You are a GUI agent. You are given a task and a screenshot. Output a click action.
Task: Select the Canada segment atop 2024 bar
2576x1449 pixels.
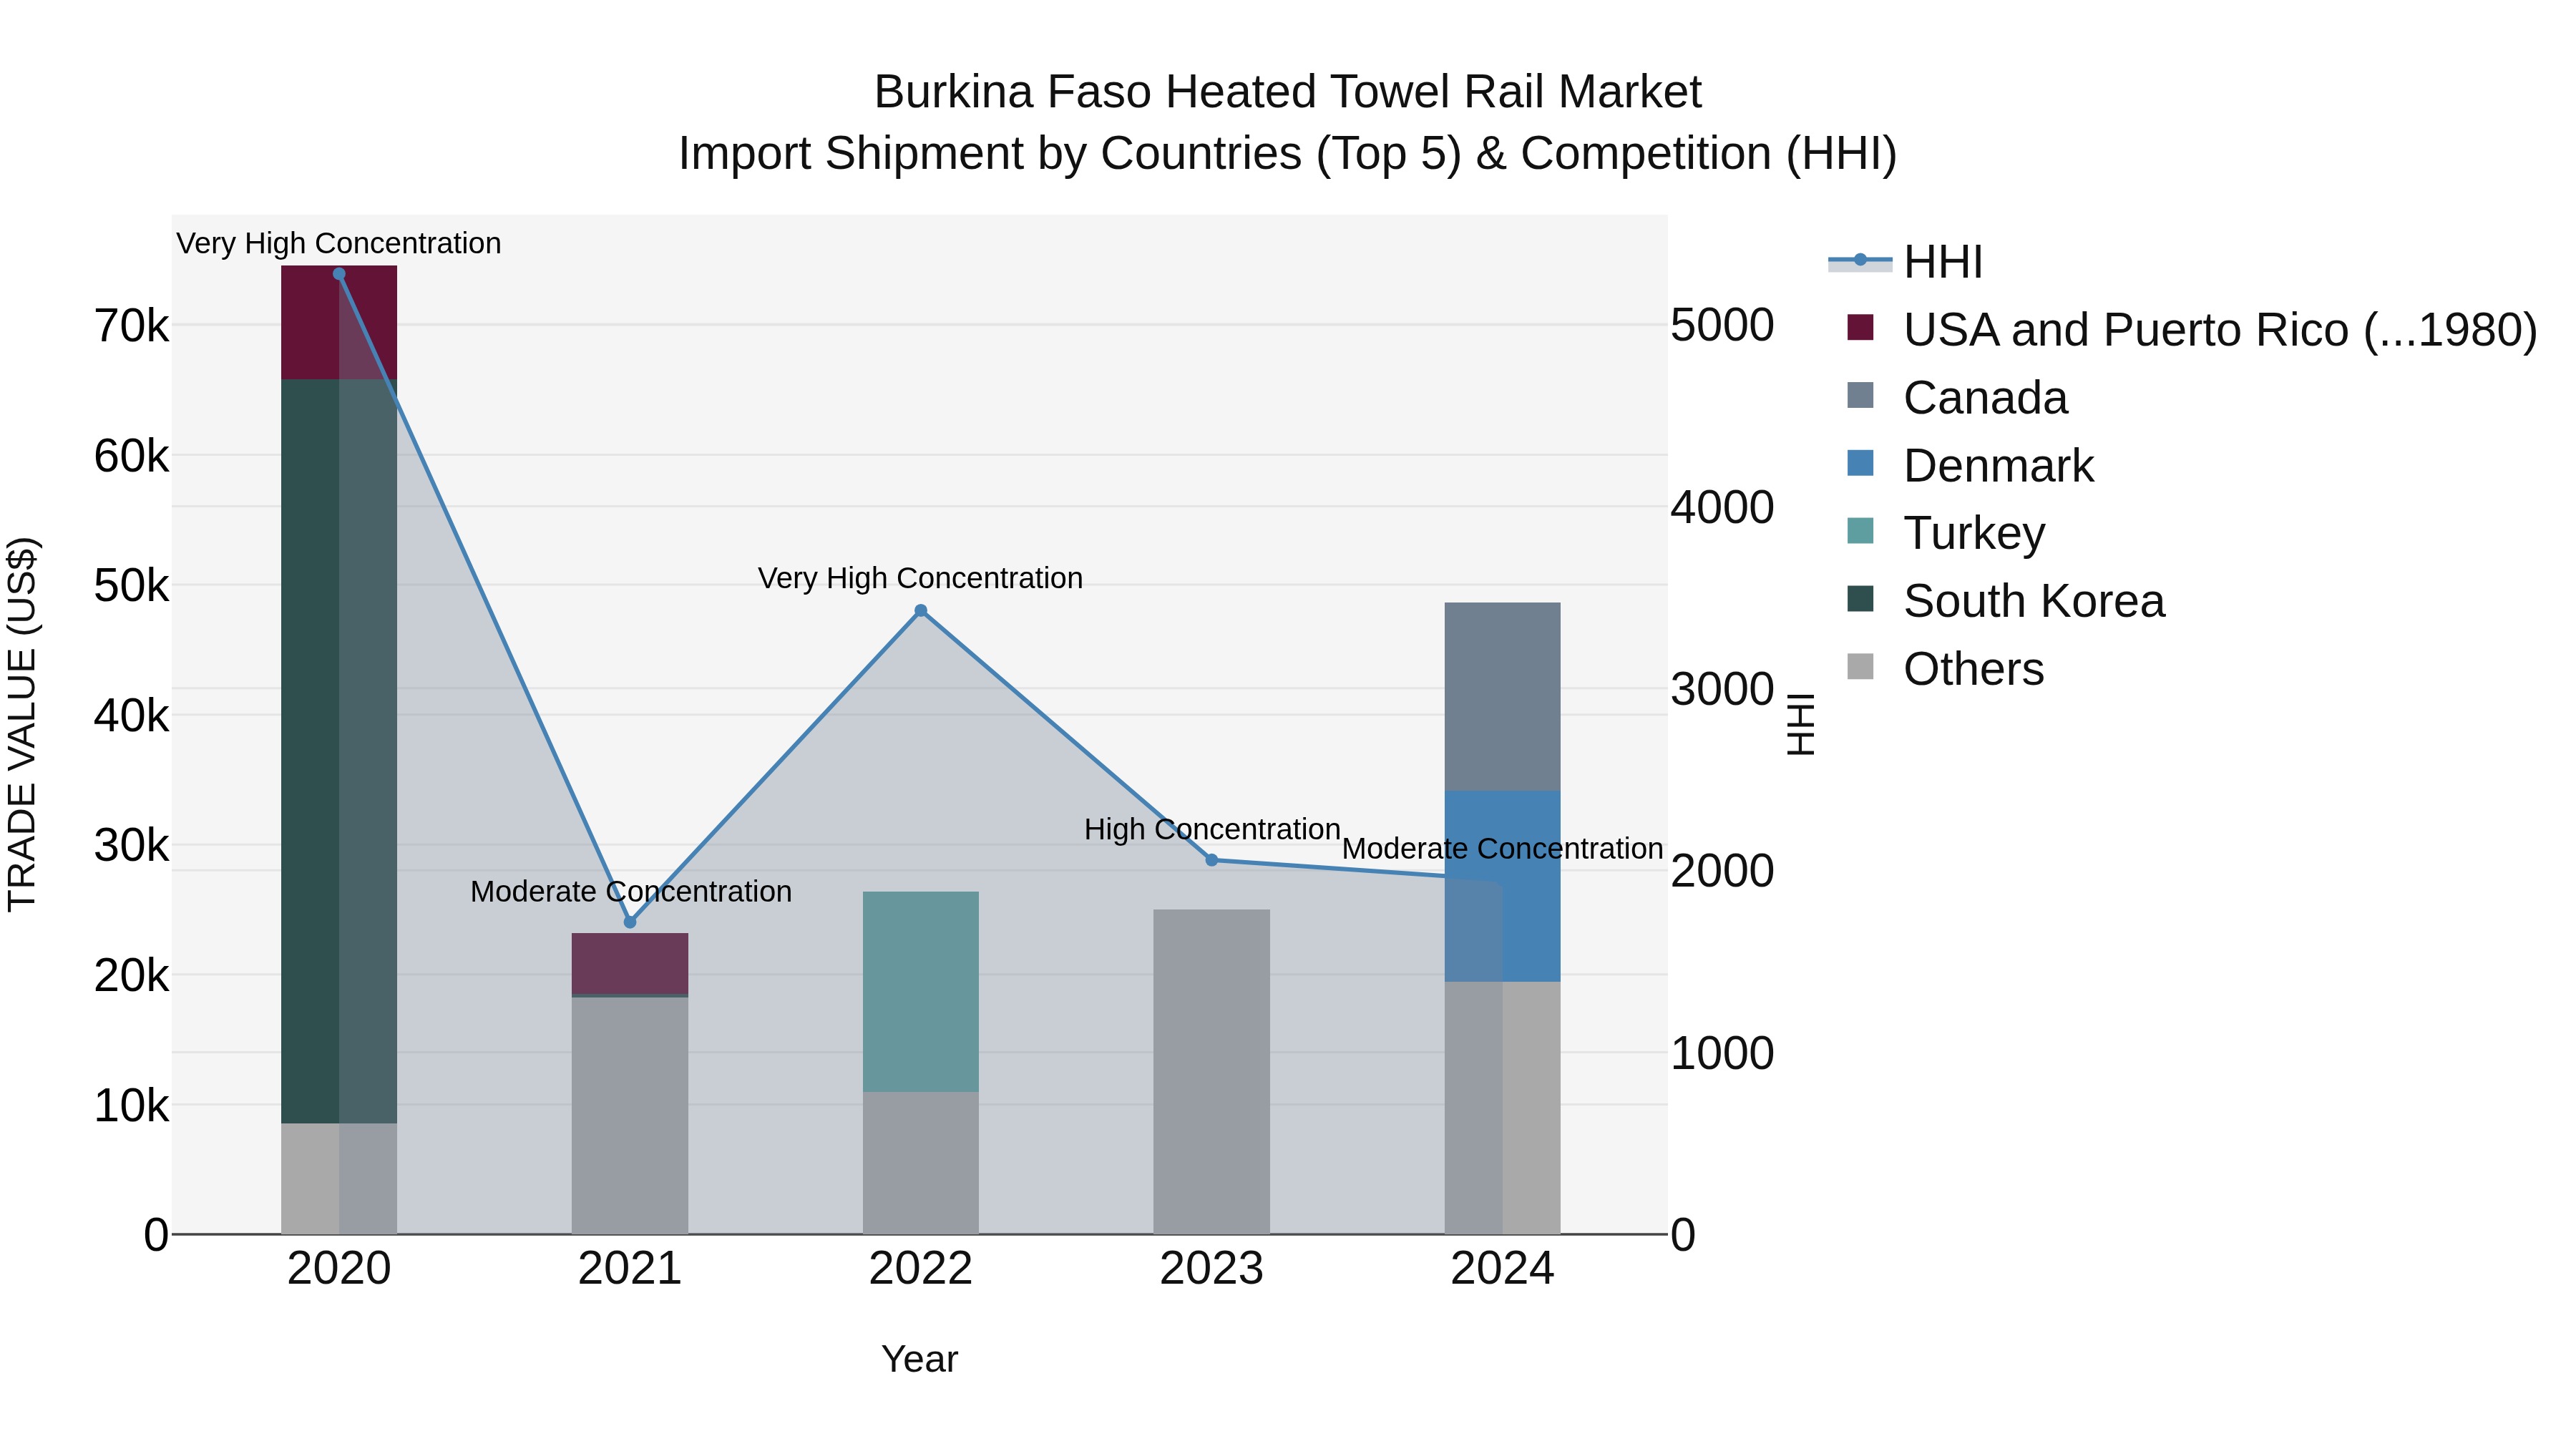(x=1503, y=697)
